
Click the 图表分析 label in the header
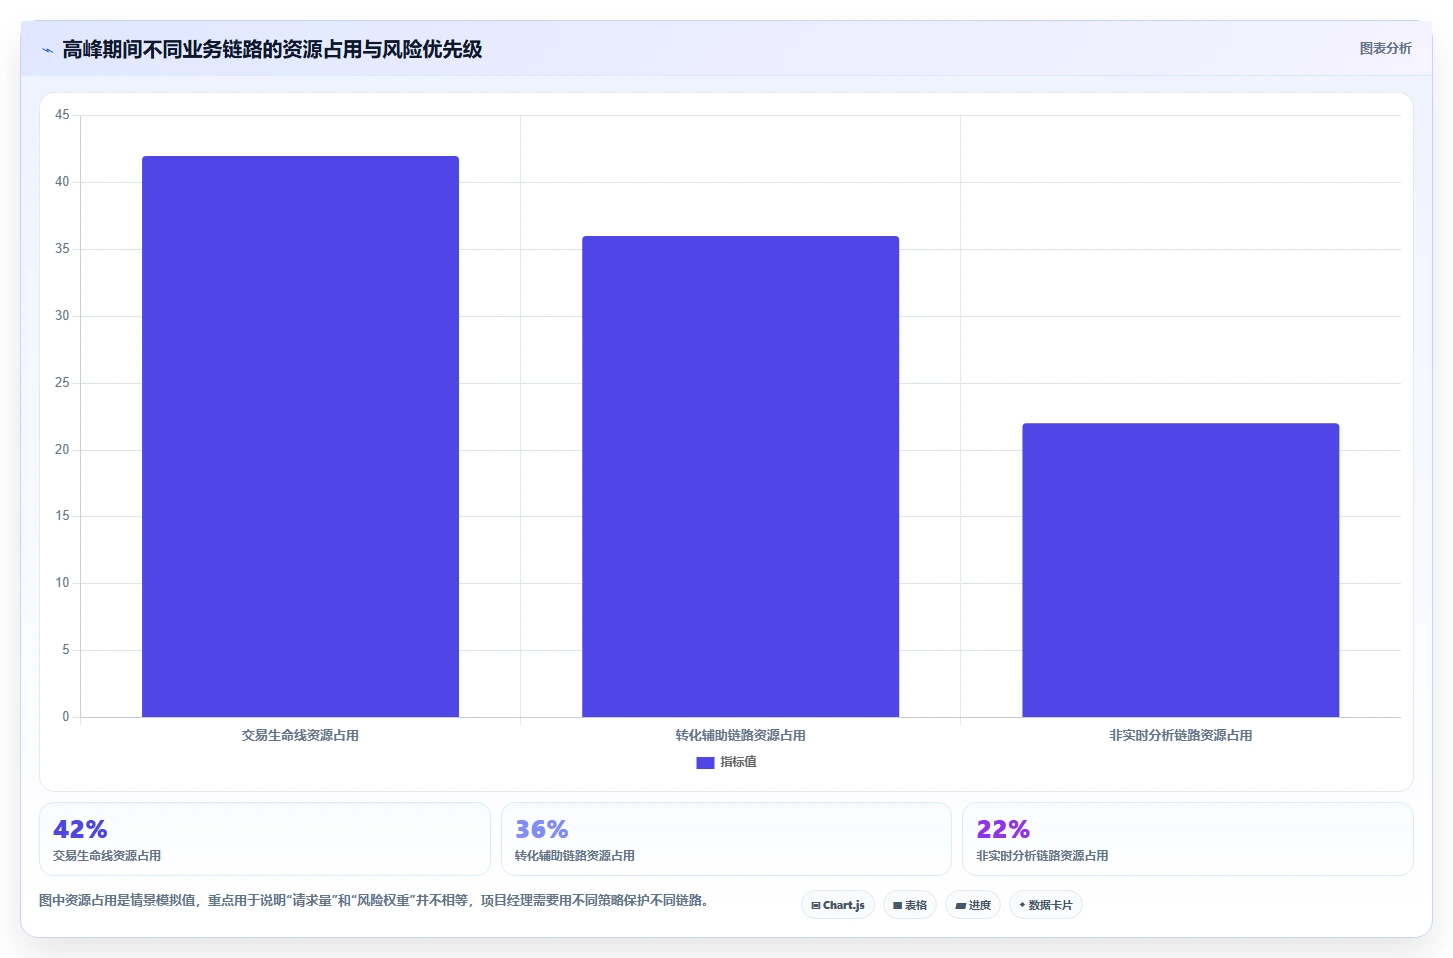[1385, 48]
